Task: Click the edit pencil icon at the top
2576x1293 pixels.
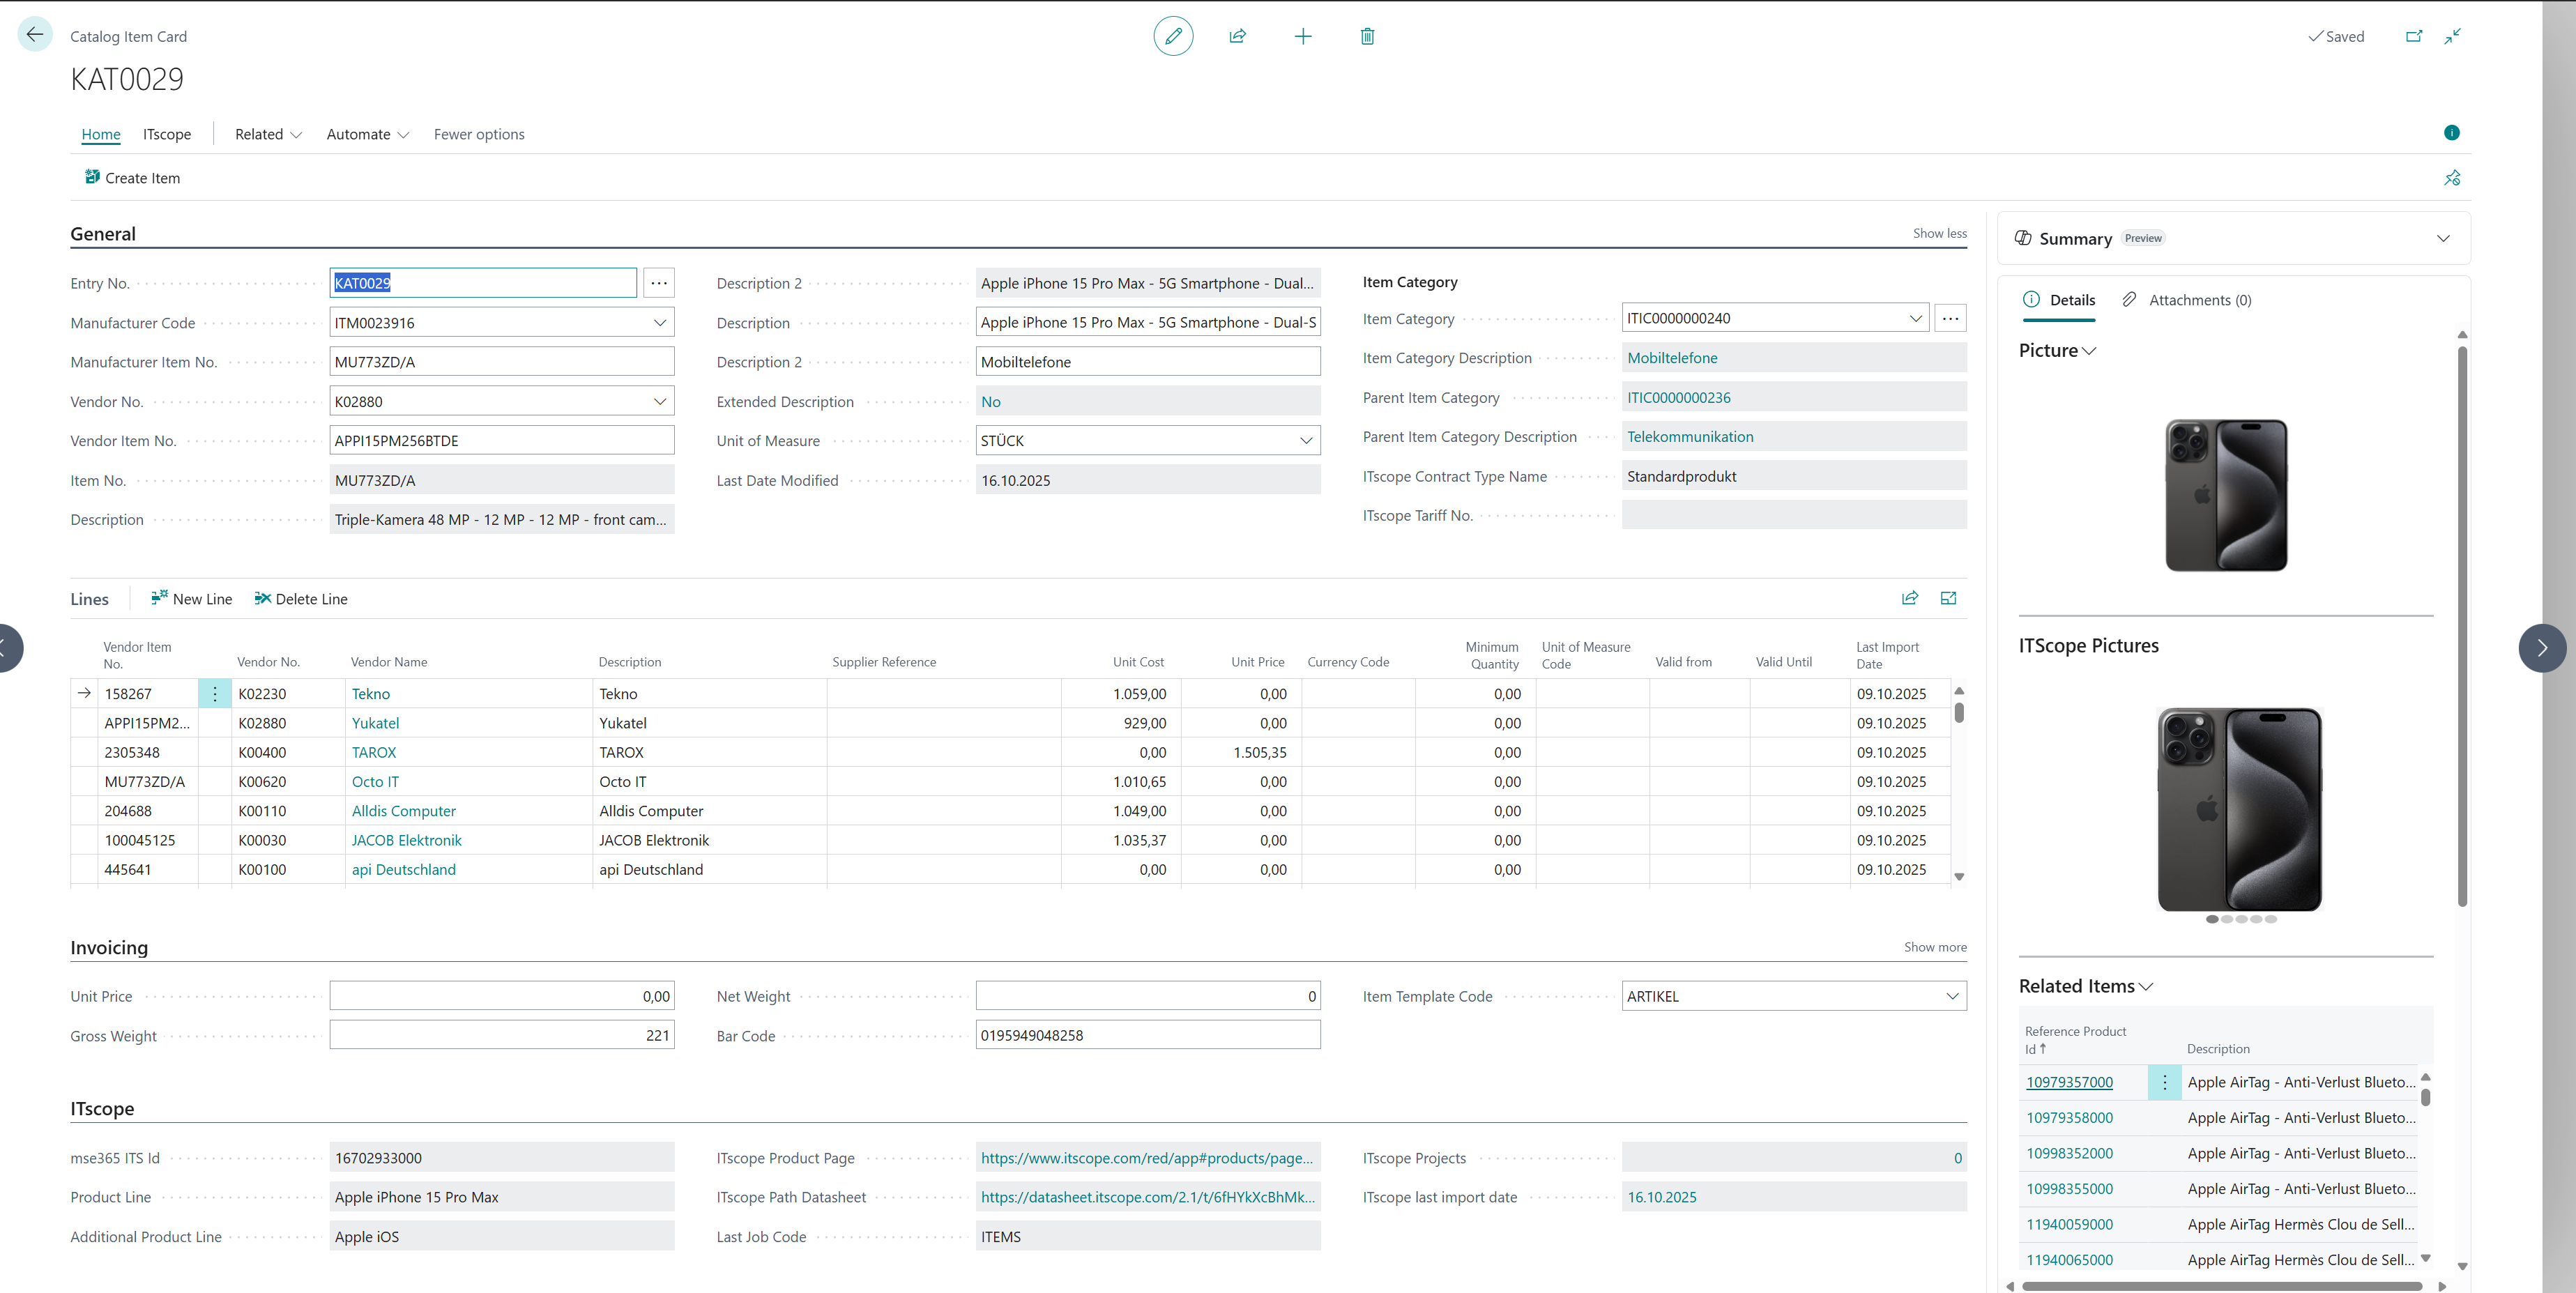Action: pyautogui.click(x=1174, y=36)
